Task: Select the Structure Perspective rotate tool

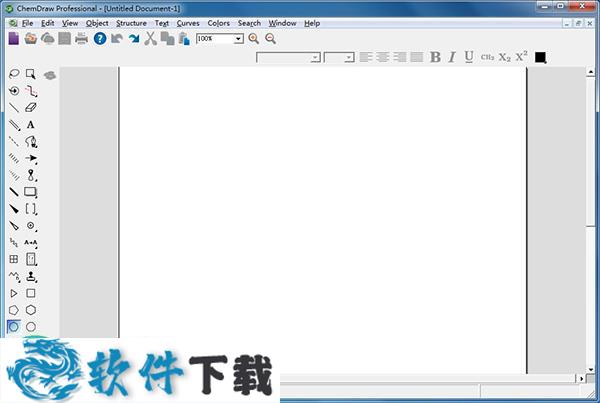Action: [14, 91]
